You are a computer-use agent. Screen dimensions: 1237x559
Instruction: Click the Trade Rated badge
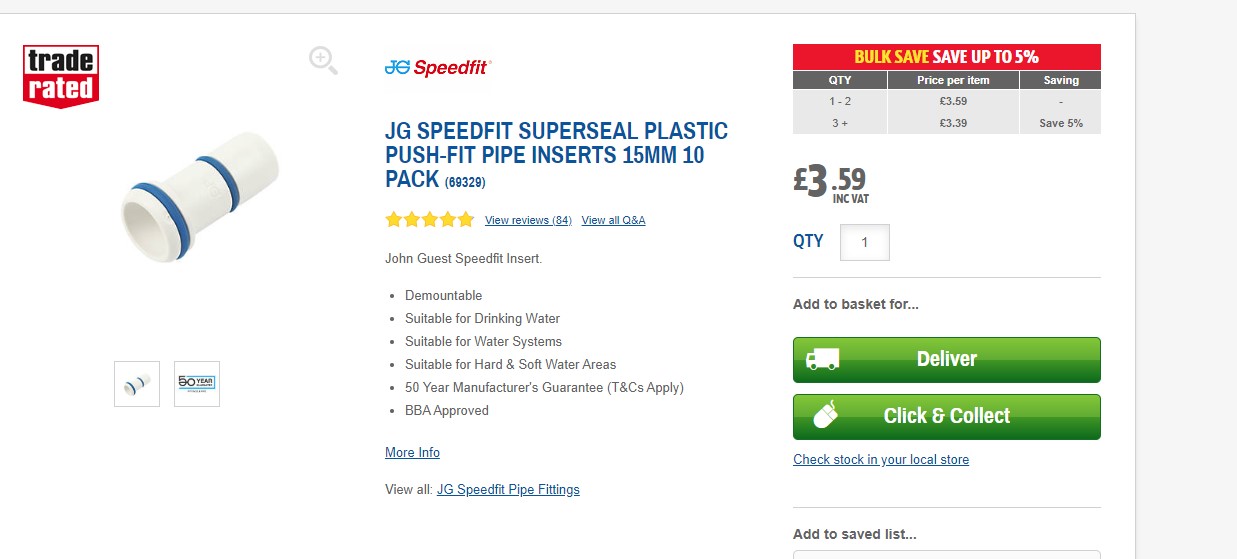(61, 76)
